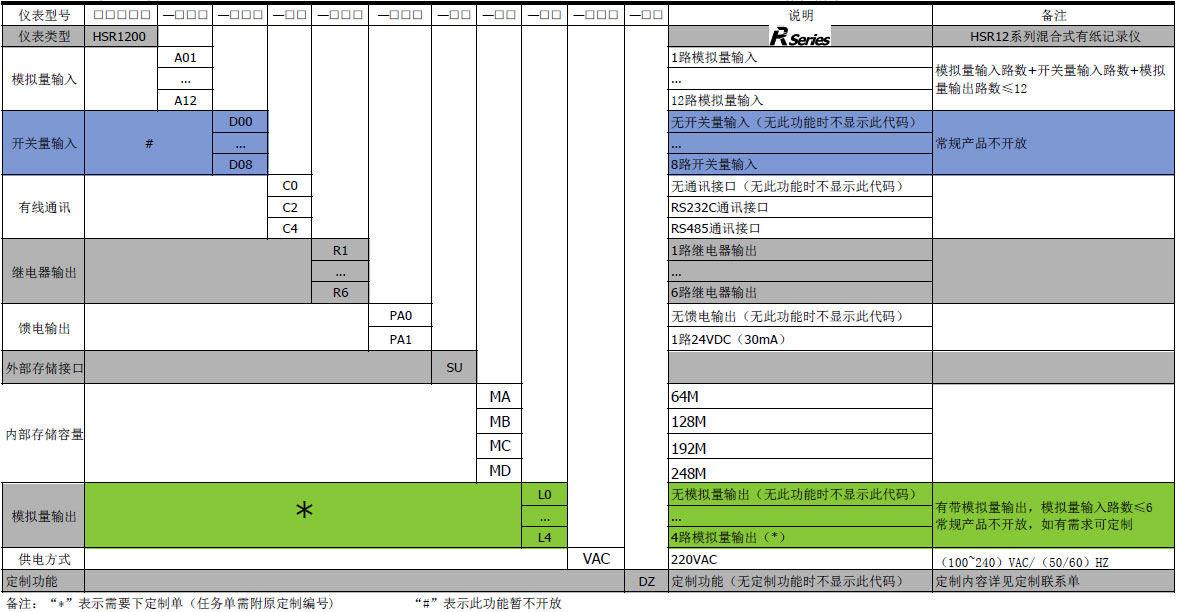Select the A01 analog input code
This screenshot has width=1177, height=612.
pyautogui.click(x=185, y=58)
